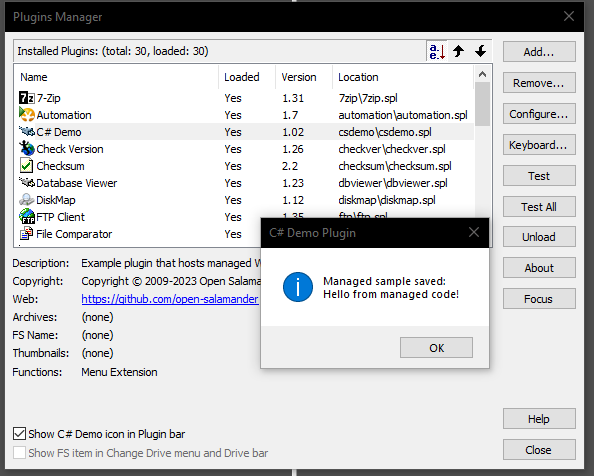Click the blue info icon in dialog
Image resolution: width=594 pixels, height=476 pixels.
[x=298, y=287]
